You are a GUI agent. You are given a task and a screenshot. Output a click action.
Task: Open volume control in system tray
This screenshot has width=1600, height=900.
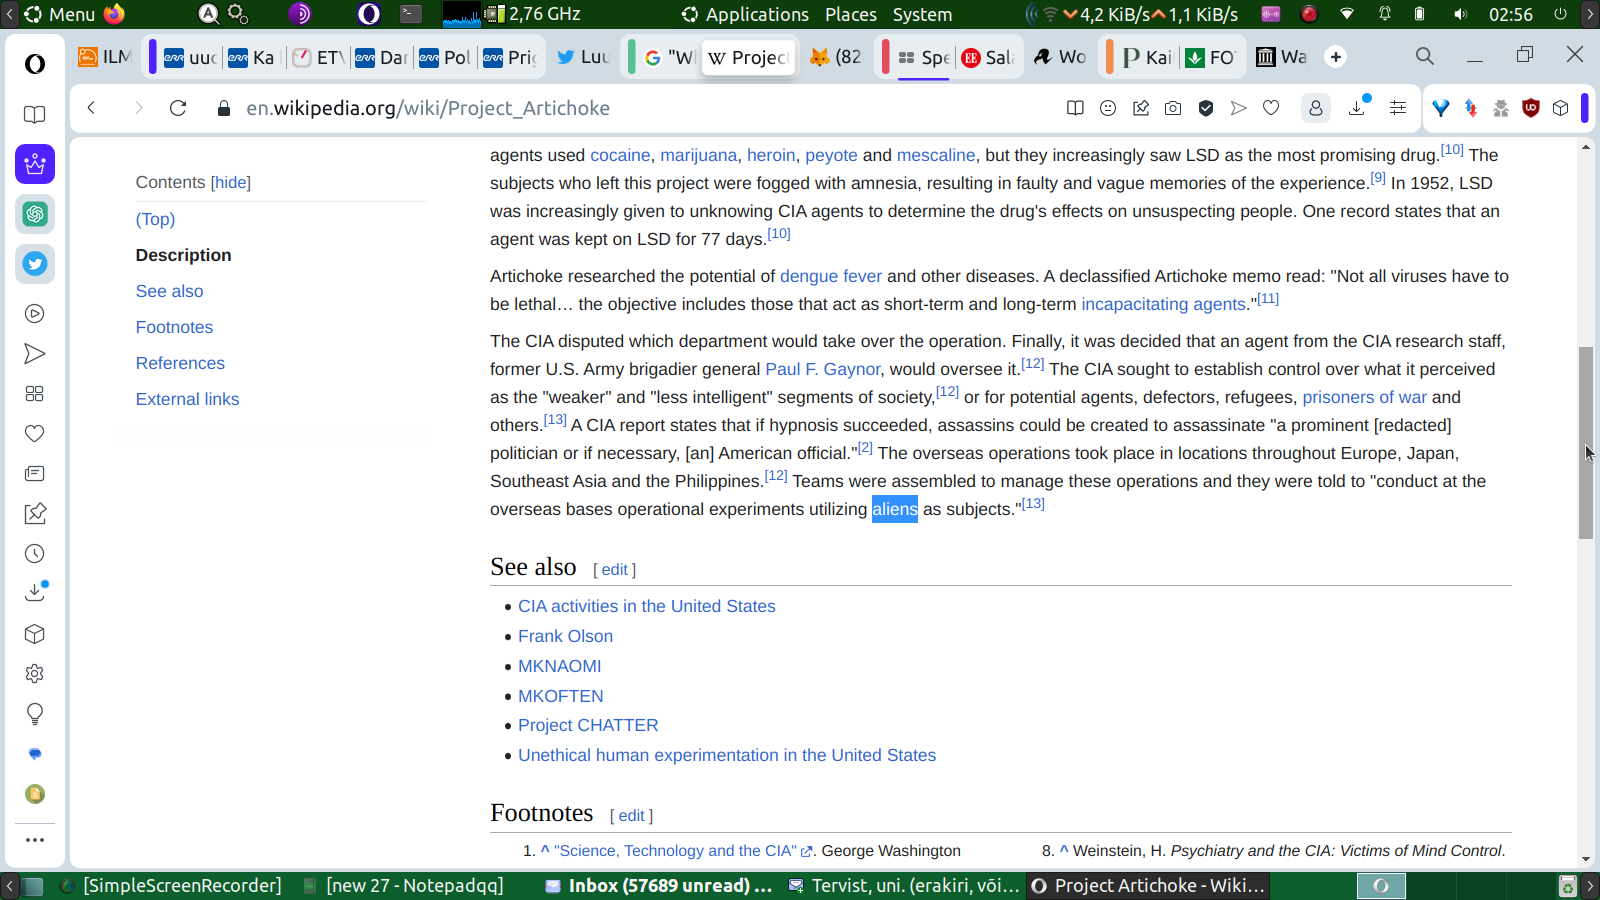[1461, 14]
